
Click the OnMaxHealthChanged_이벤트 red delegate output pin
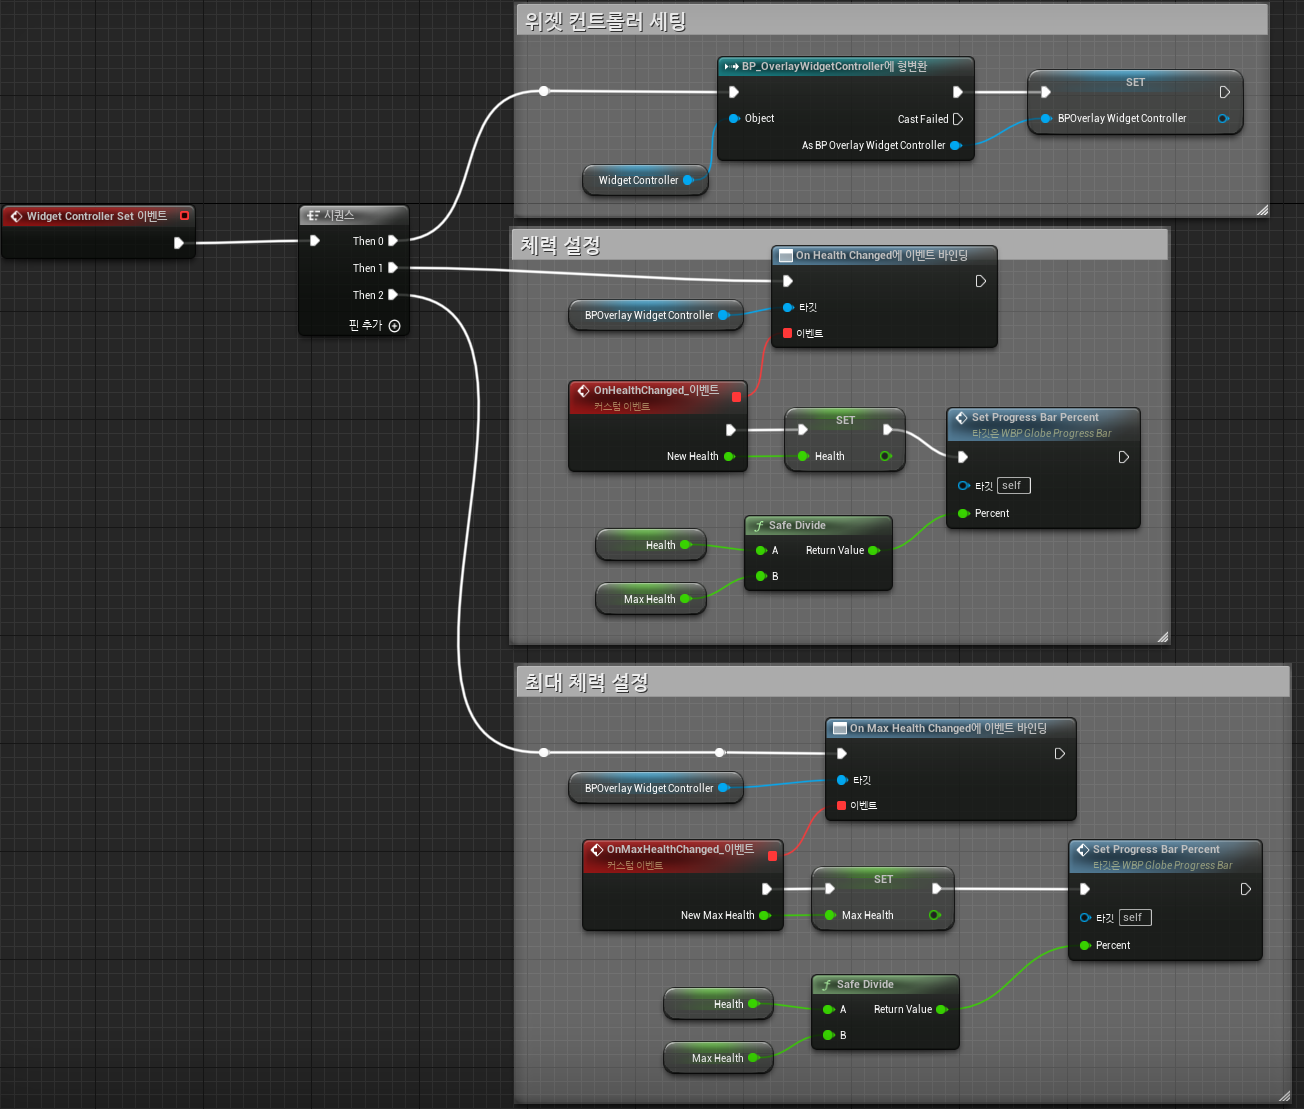click(x=772, y=856)
